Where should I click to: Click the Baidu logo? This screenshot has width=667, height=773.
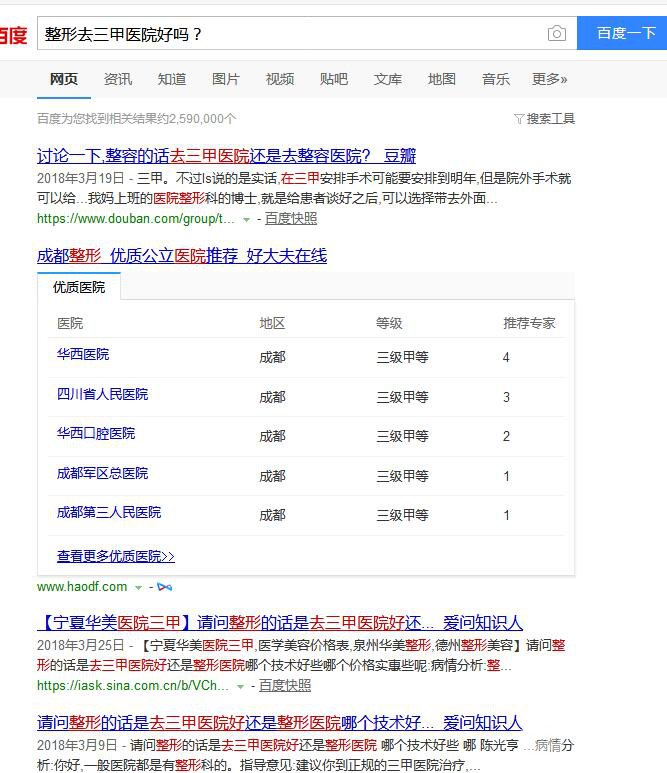(x=13, y=35)
